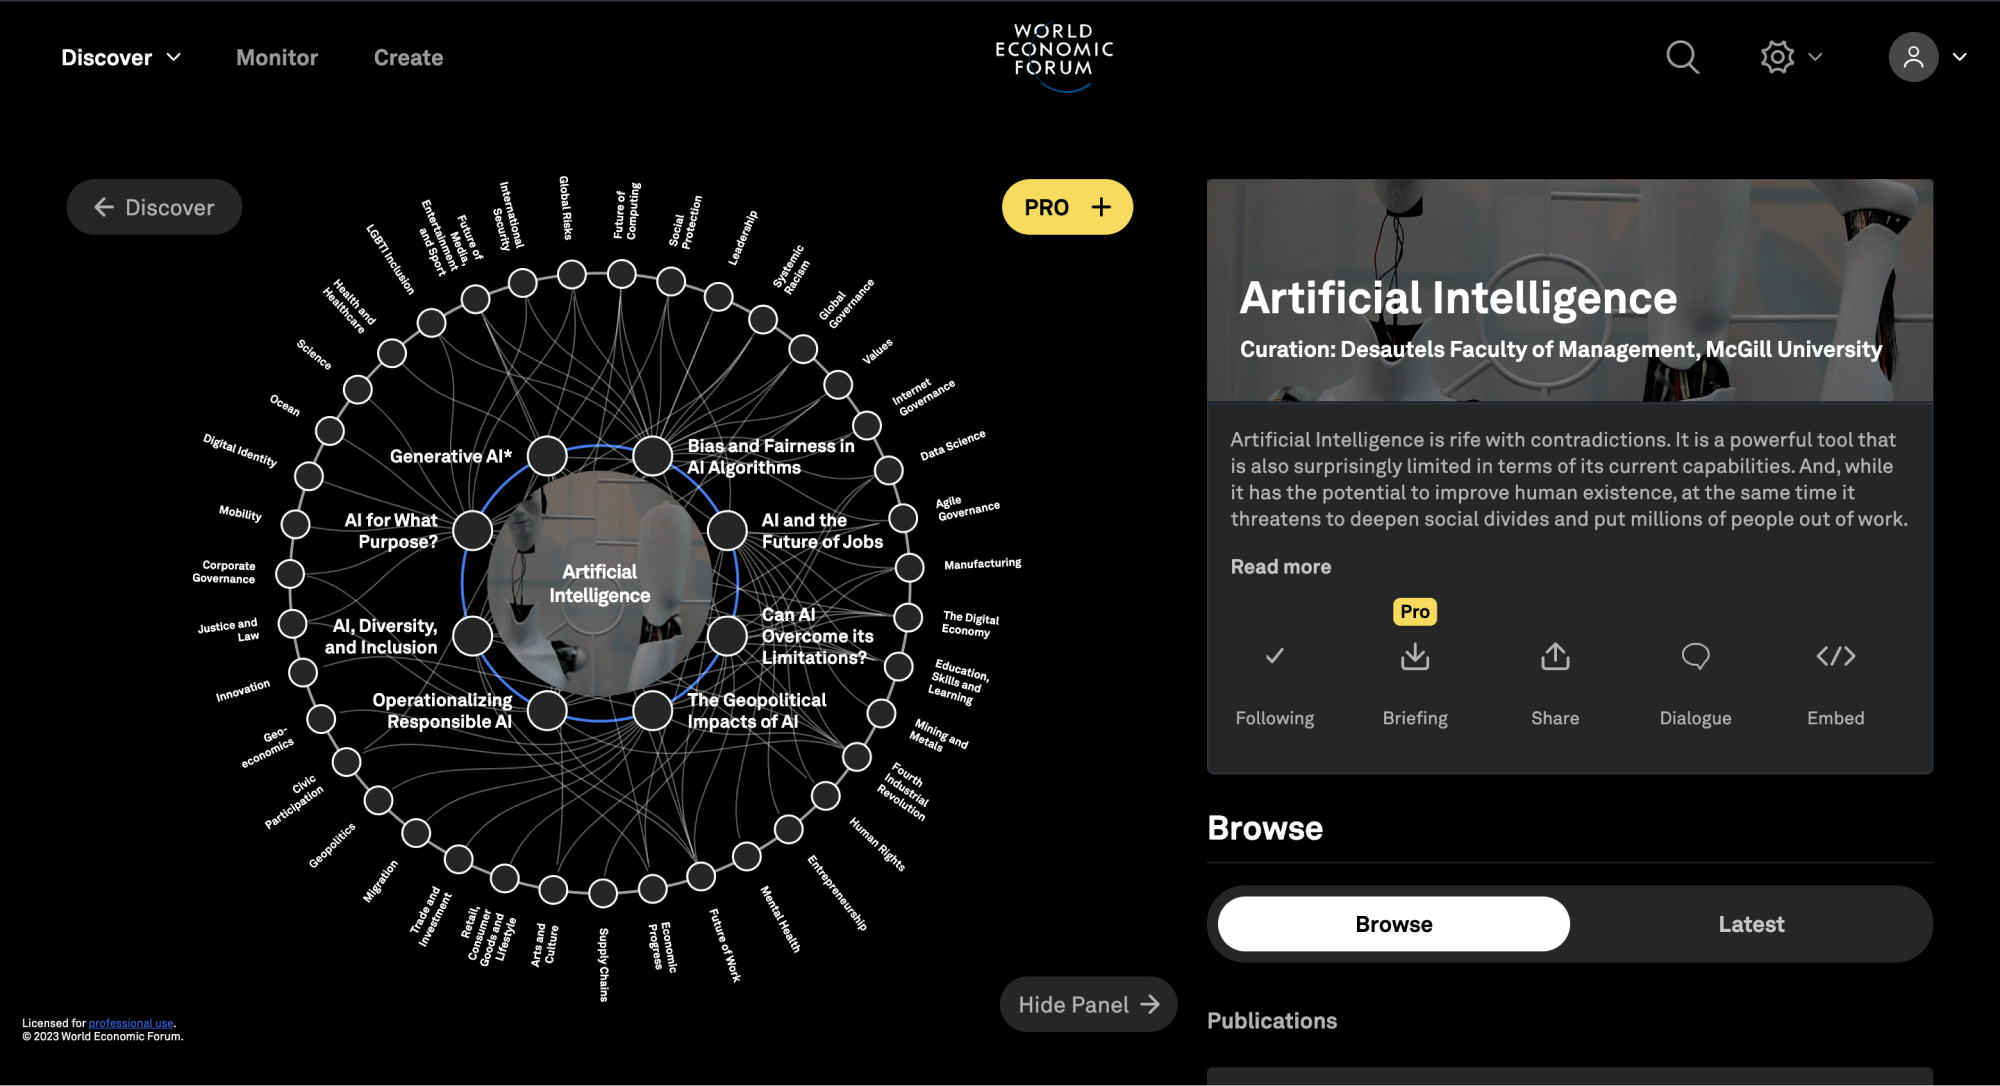Screen dimensions: 2000x1086
Task: Click the Share upload icon
Action: point(1555,655)
